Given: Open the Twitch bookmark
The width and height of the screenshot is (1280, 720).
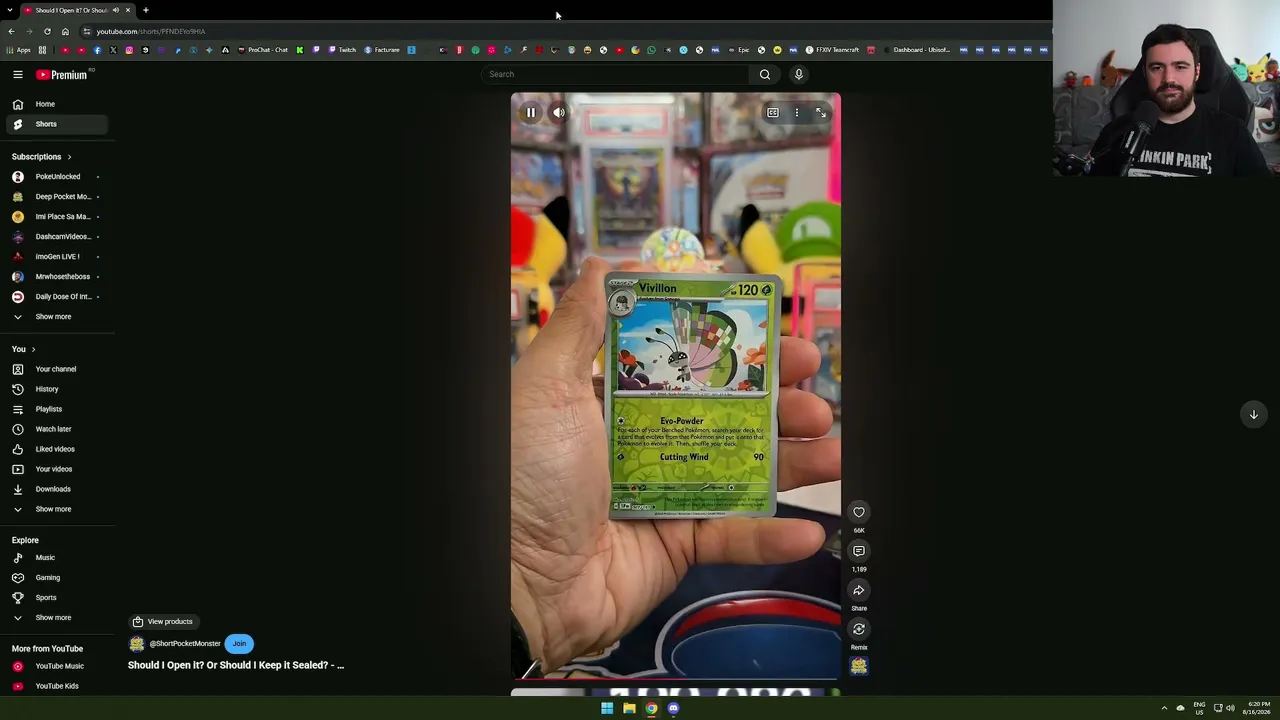Looking at the screenshot, I should click(341, 50).
